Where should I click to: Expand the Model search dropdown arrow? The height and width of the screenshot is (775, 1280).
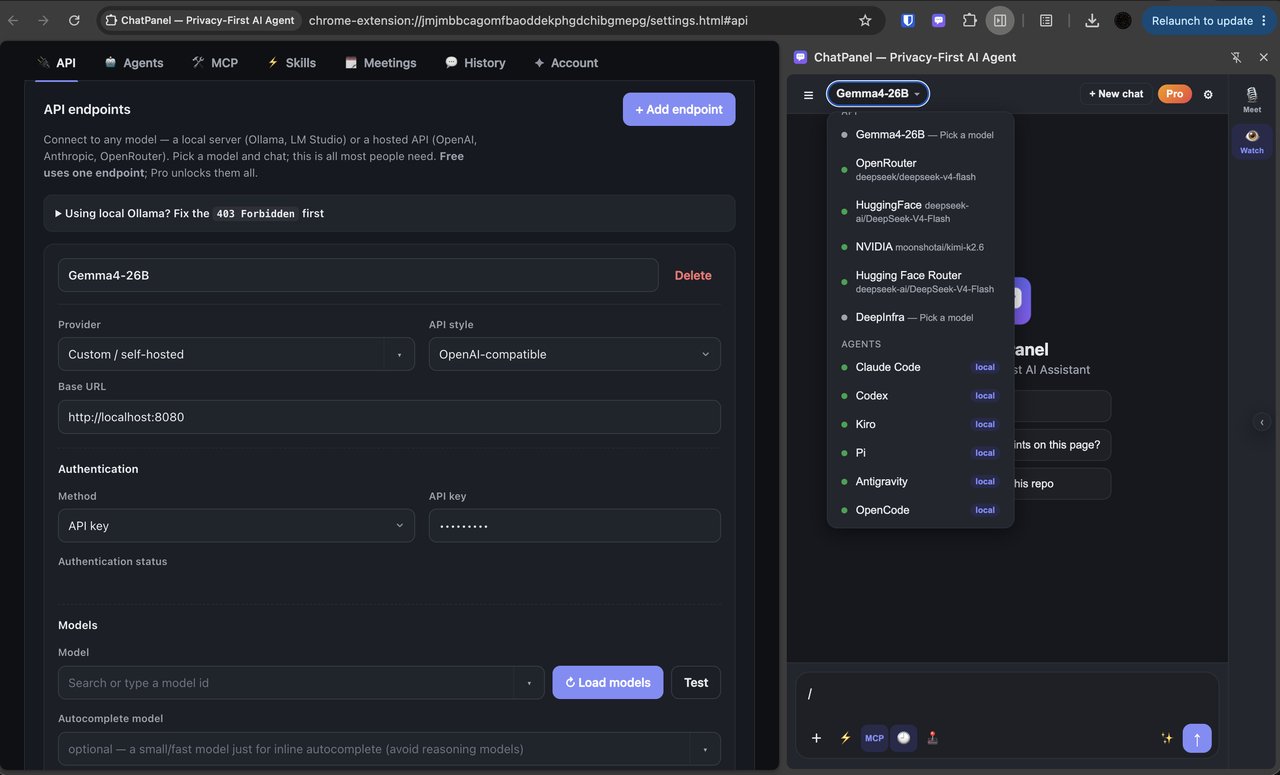click(529, 683)
